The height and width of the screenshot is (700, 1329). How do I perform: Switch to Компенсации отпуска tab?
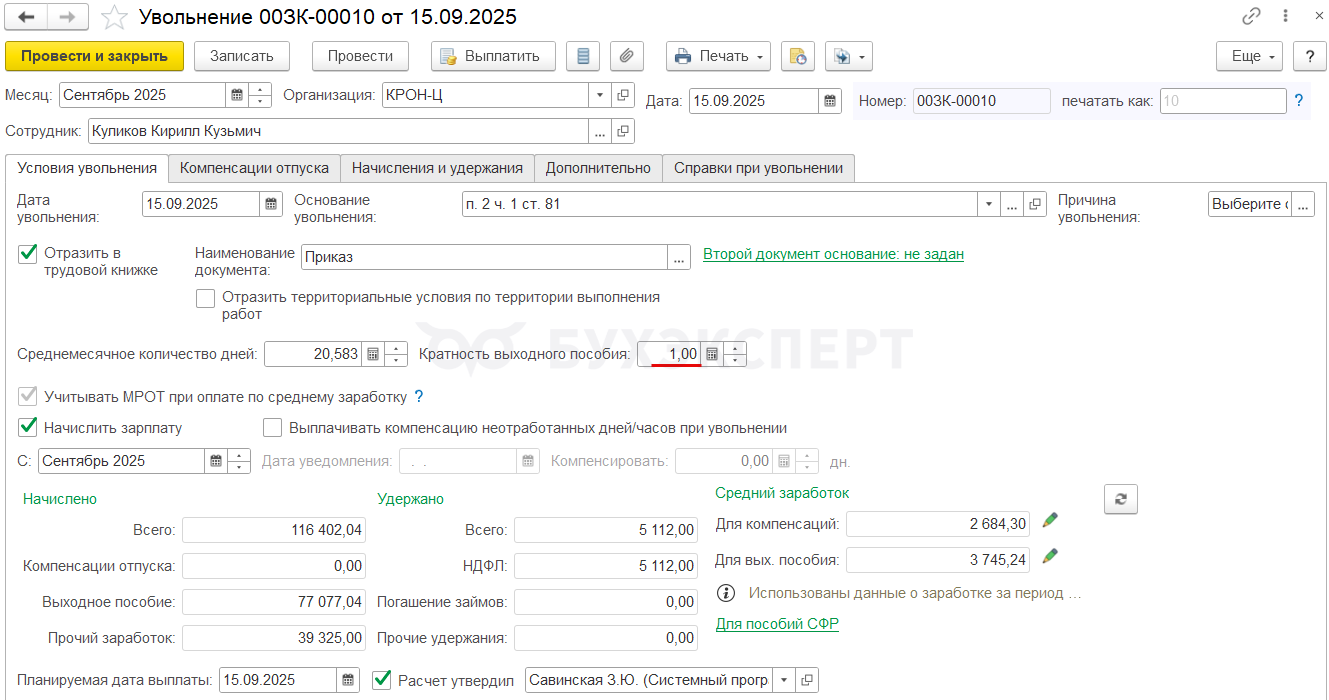254,168
